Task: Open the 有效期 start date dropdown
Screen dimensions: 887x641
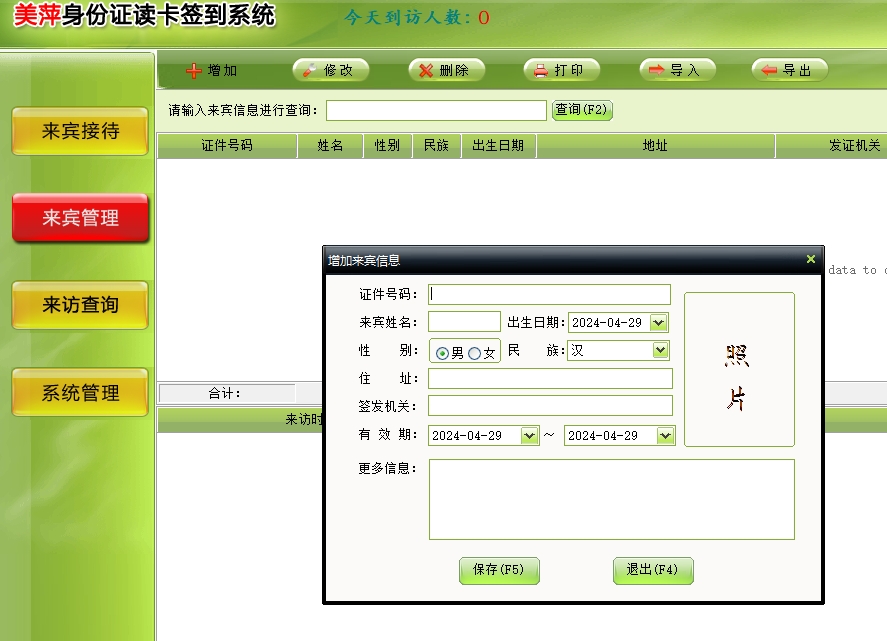Action: tap(530, 436)
